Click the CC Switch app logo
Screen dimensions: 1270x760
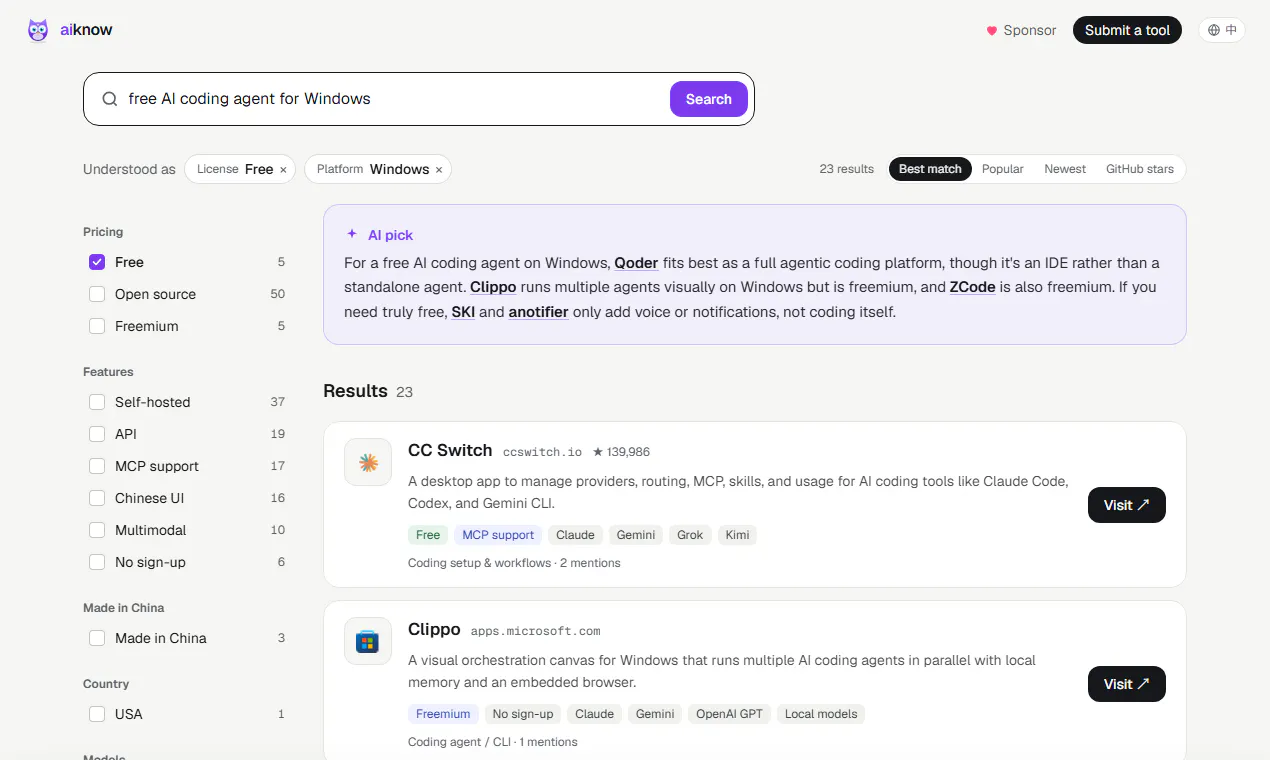368,462
